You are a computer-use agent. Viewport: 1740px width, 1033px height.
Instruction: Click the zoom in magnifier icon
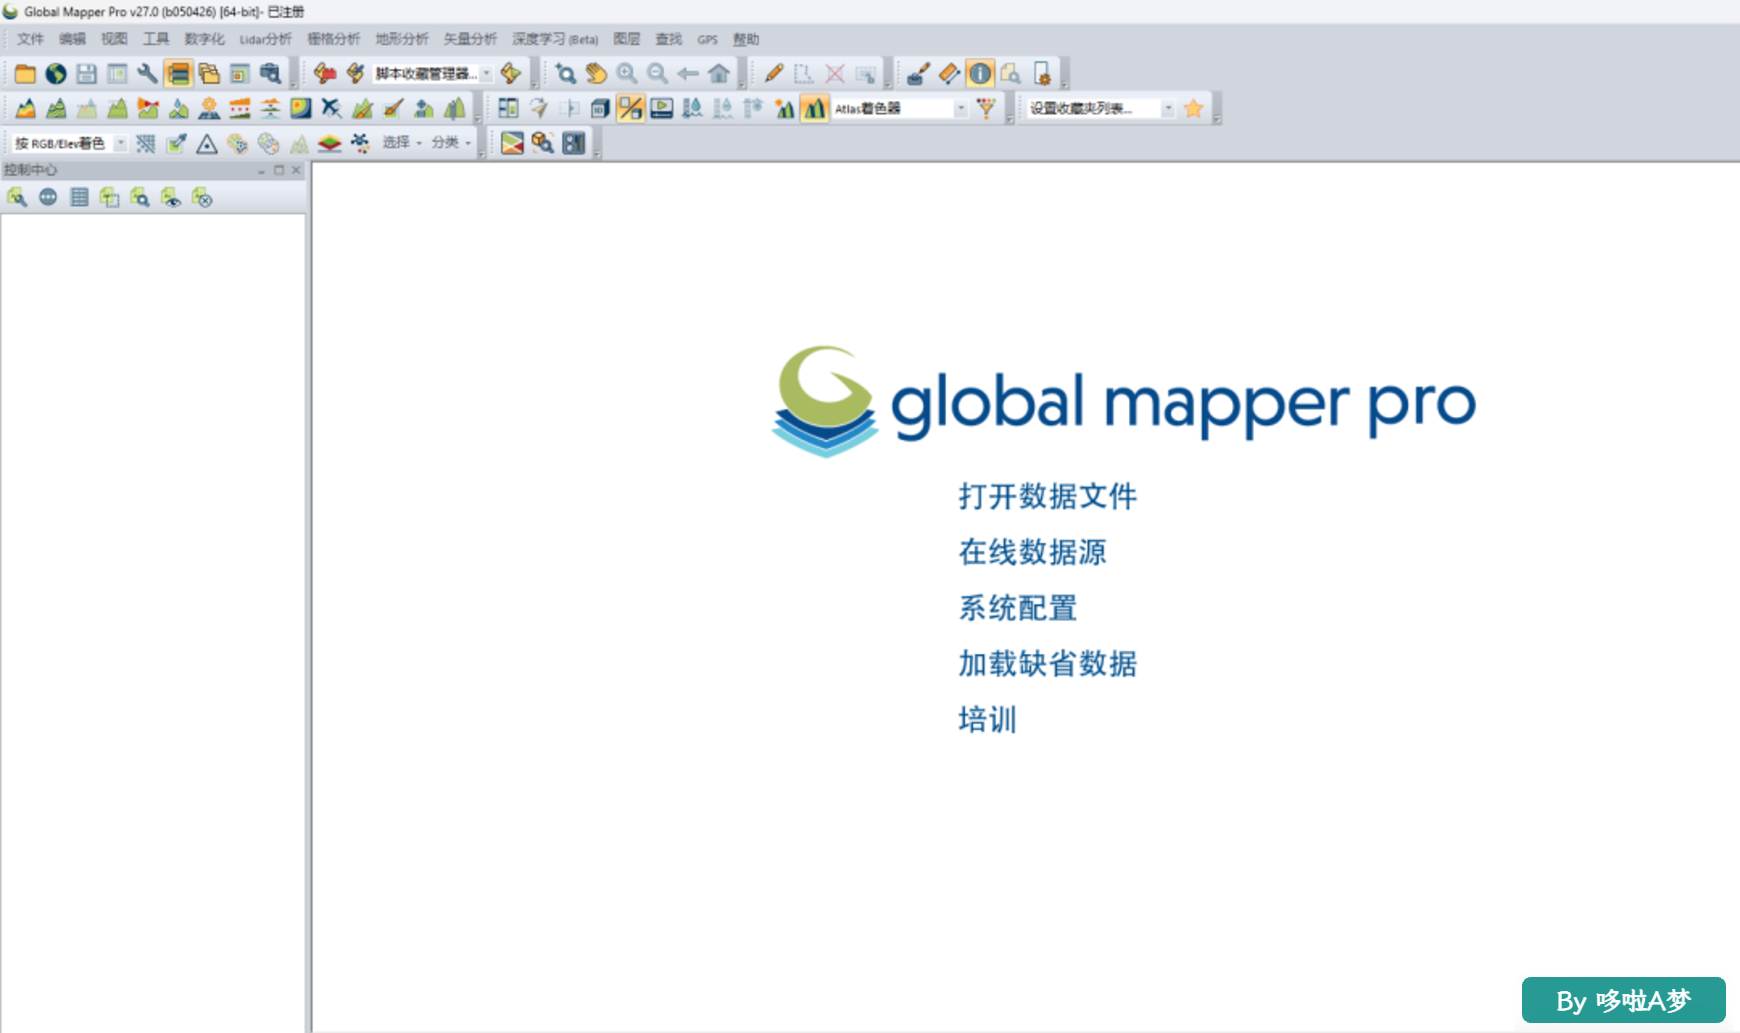click(627, 74)
